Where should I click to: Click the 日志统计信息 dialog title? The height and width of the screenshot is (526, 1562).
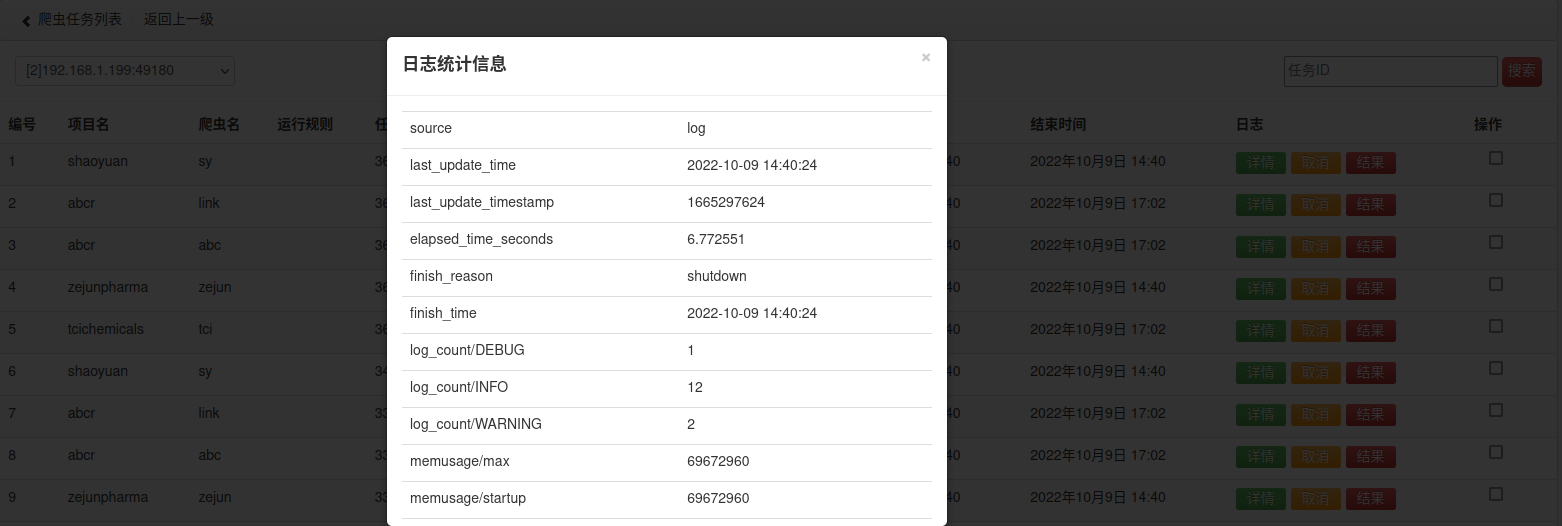[454, 64]
